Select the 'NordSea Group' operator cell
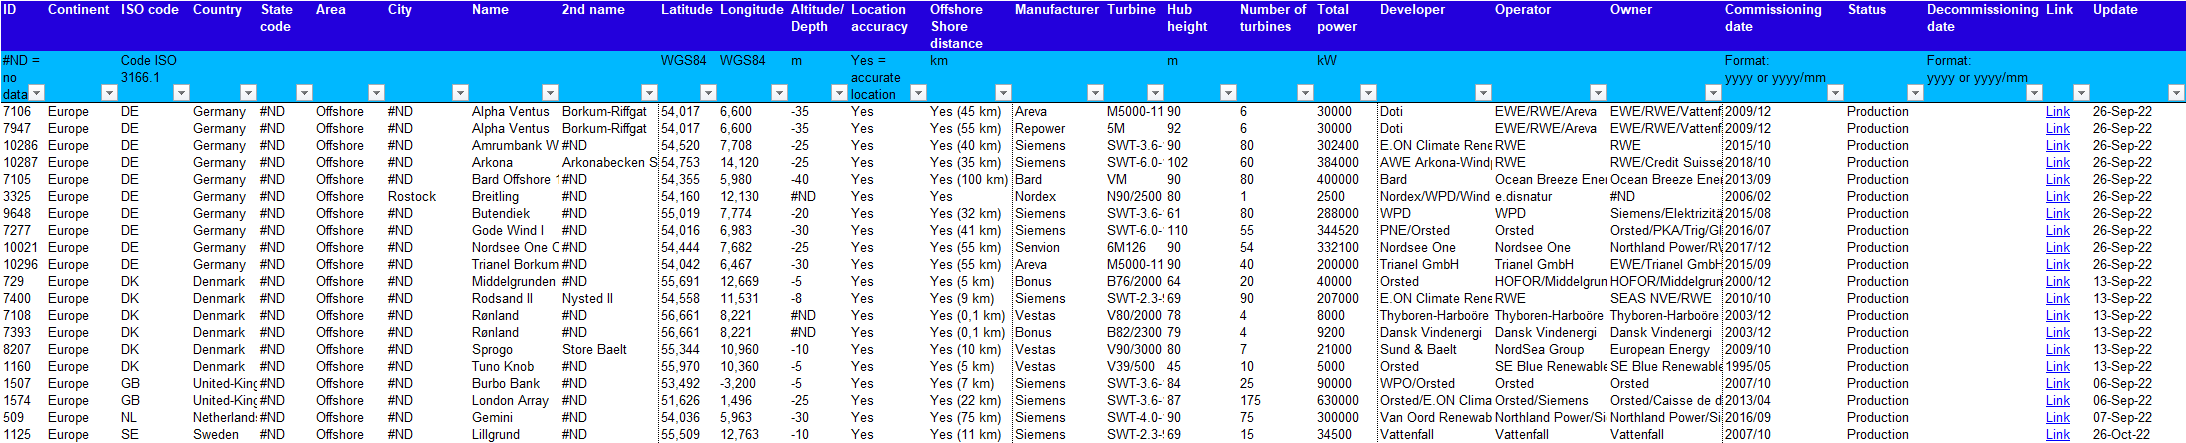 (1550, 350)
